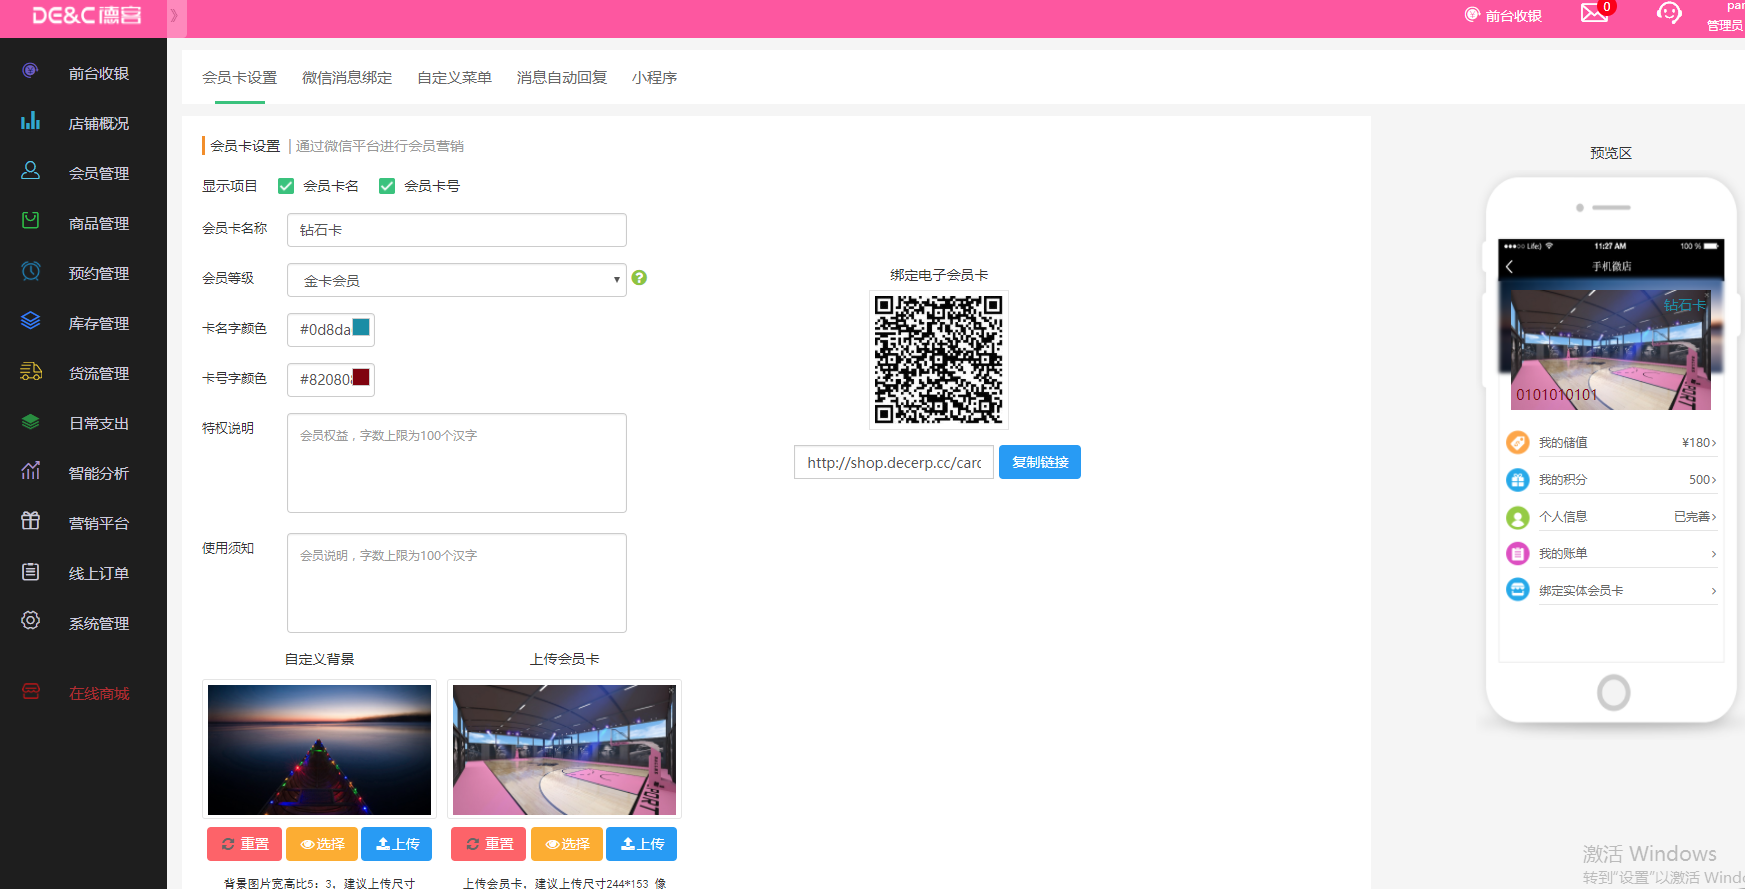Click the 特权说明 text area
The width and height of the screenshot is (1745, 889).
click(456, 463)
